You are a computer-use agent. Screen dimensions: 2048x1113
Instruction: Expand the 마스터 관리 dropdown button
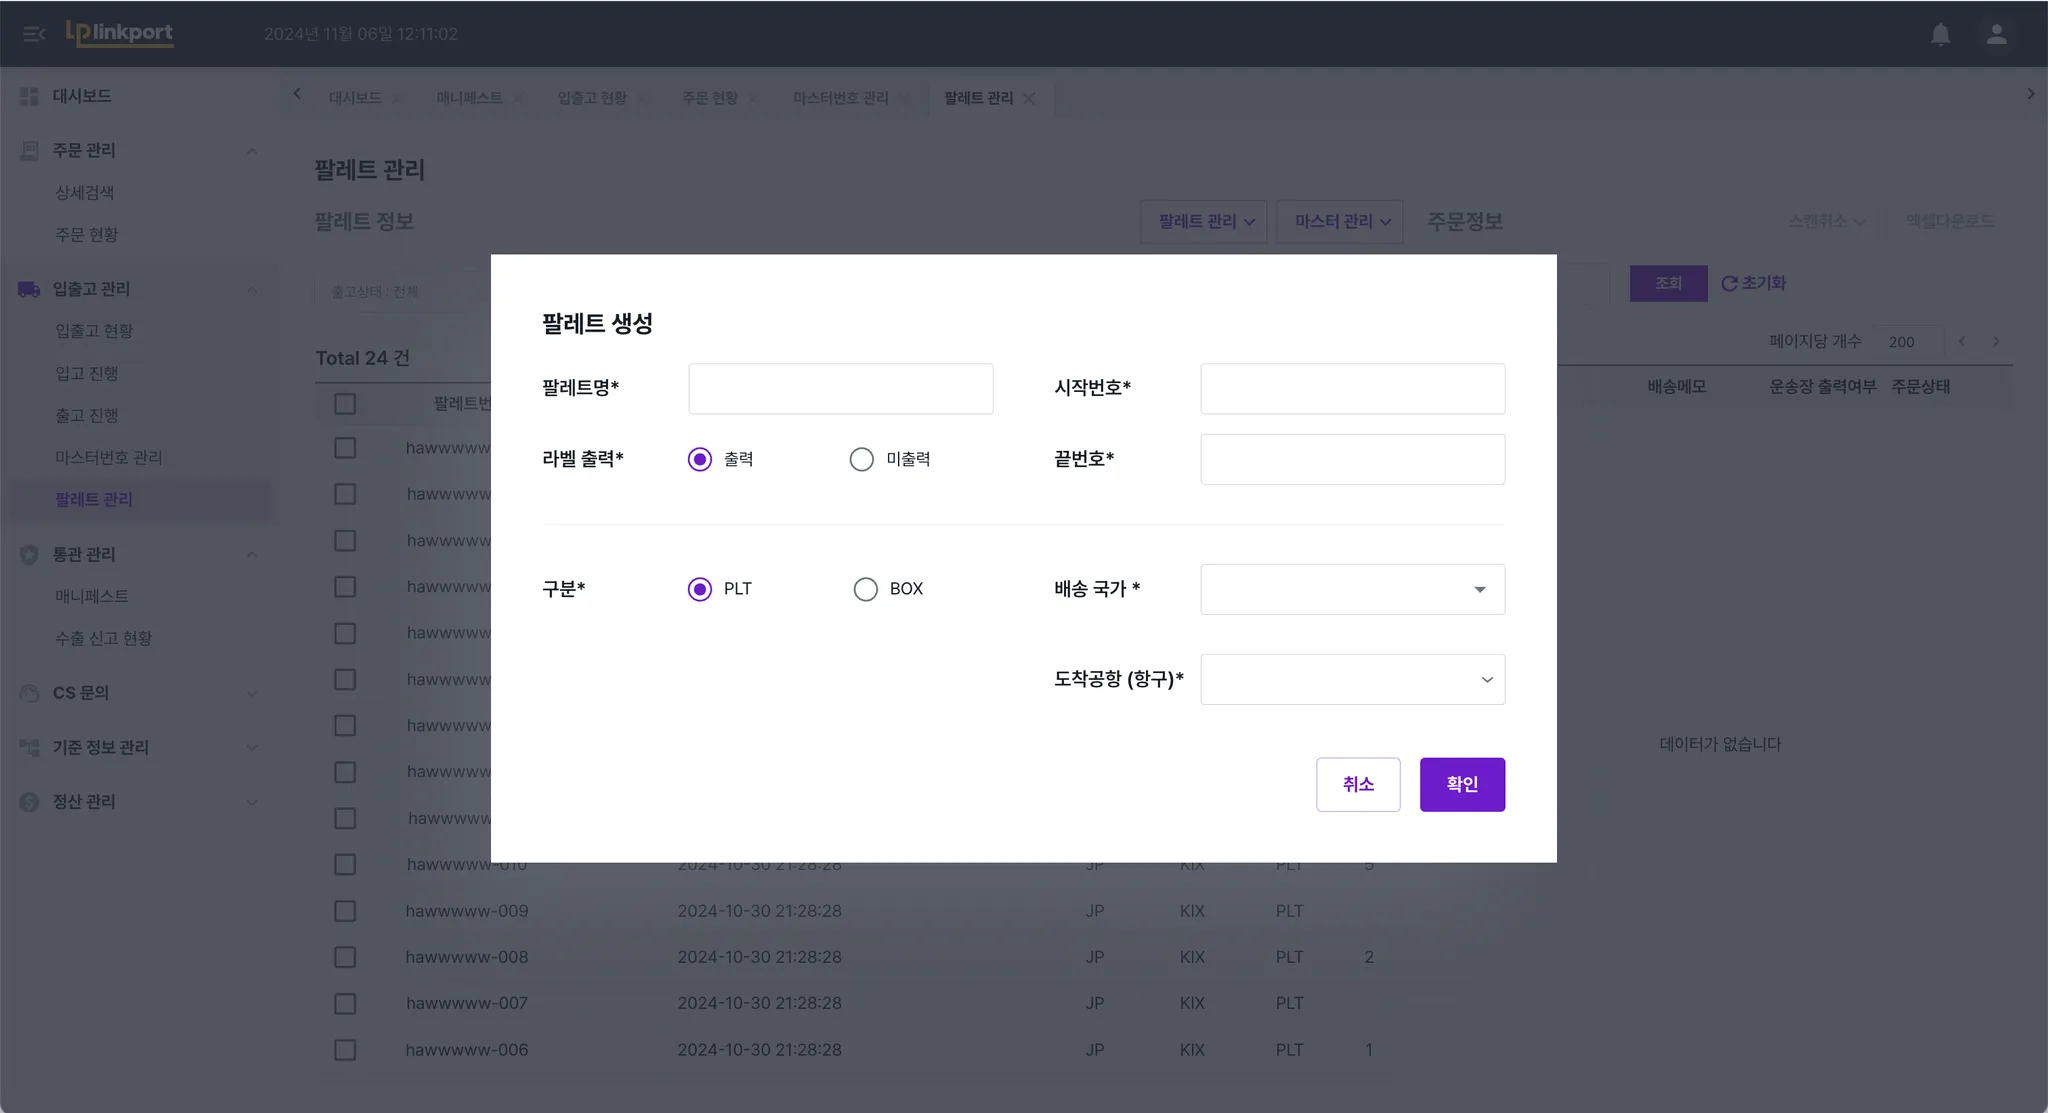click(1340, 221)
